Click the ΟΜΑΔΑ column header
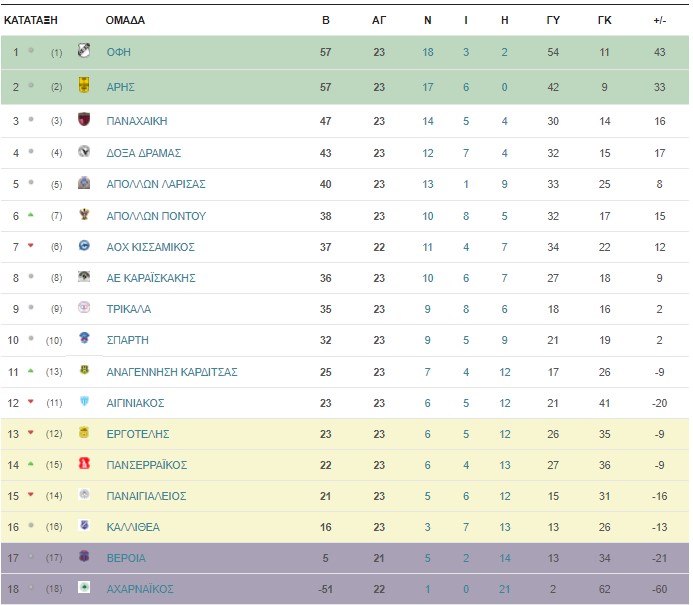The height and width of the screenshot is (605, 693). coord(125,20)
